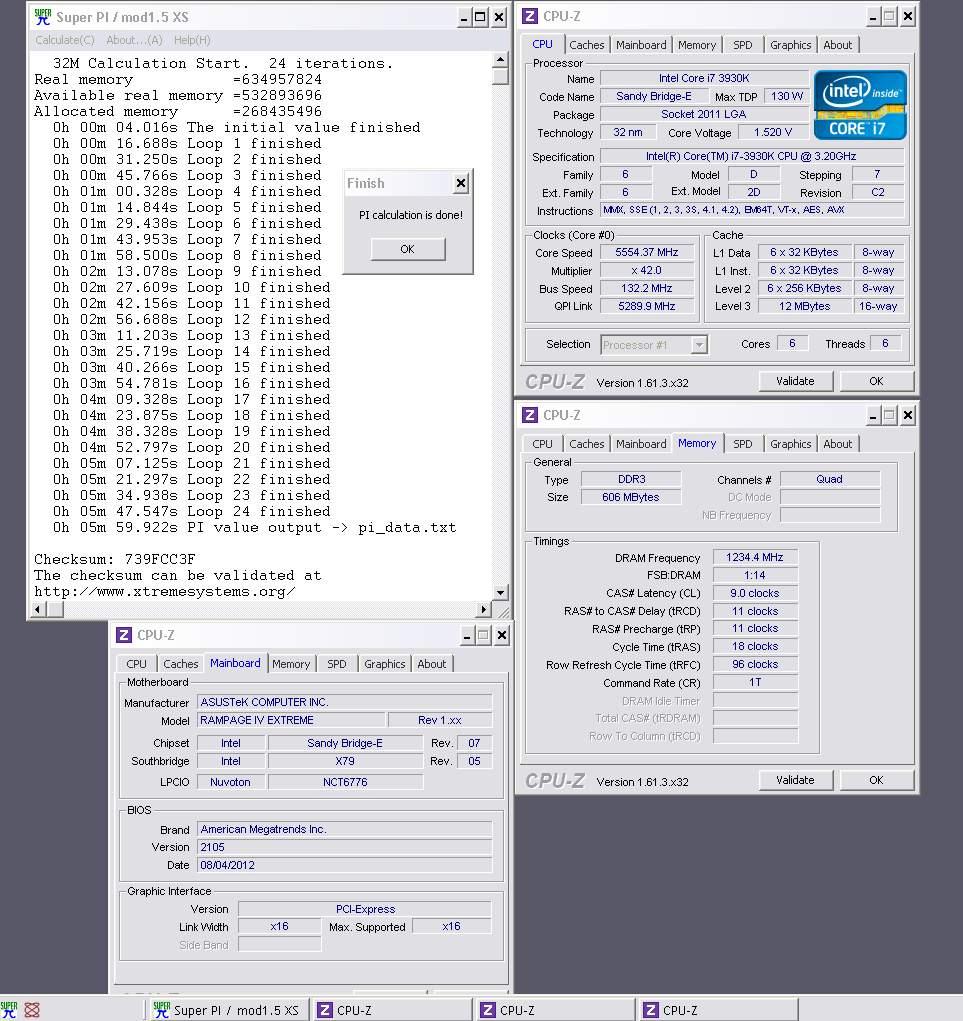Open the Help(H) menu in Super PI
This screenshot has height=1021, width=963.
192,40
